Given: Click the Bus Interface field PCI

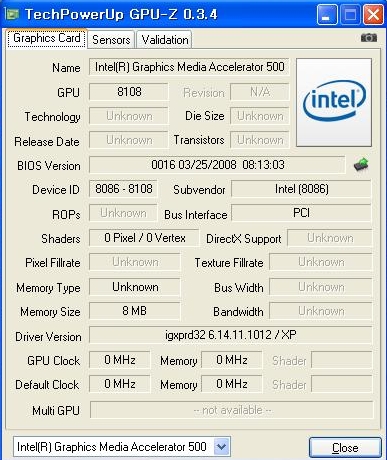Looking at the screenshot, I should tap(301, 213).
